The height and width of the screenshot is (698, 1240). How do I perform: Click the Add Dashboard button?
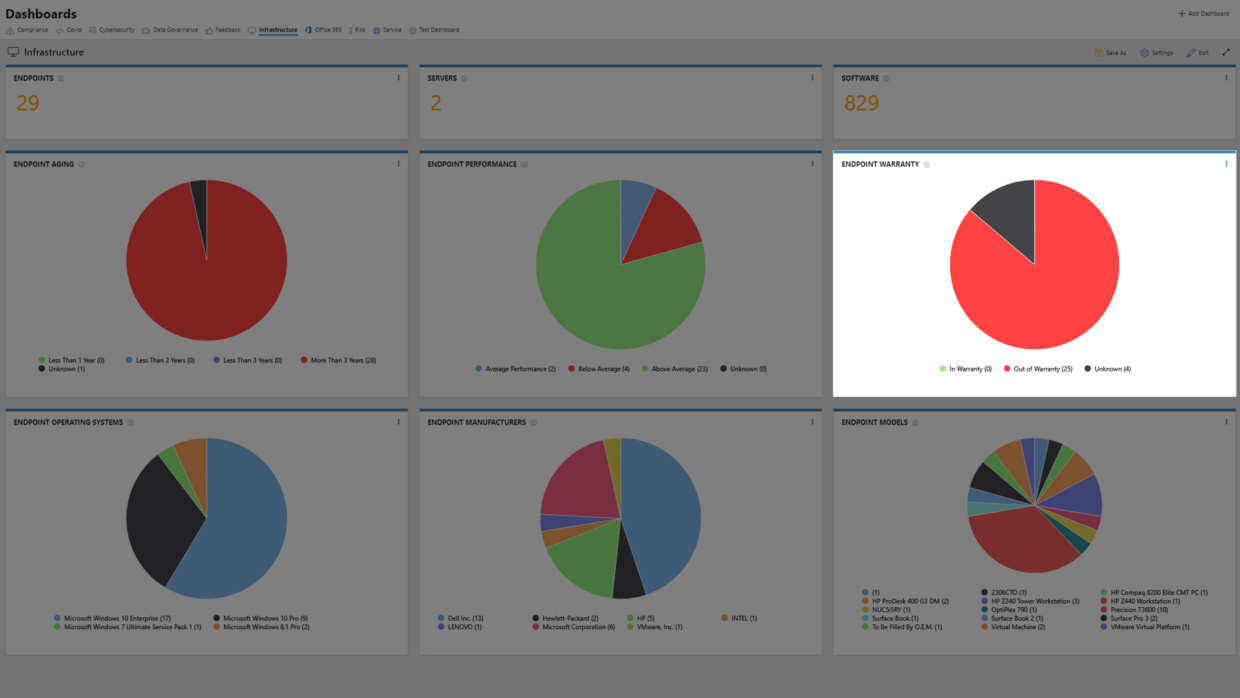[x=1203, y=14]
